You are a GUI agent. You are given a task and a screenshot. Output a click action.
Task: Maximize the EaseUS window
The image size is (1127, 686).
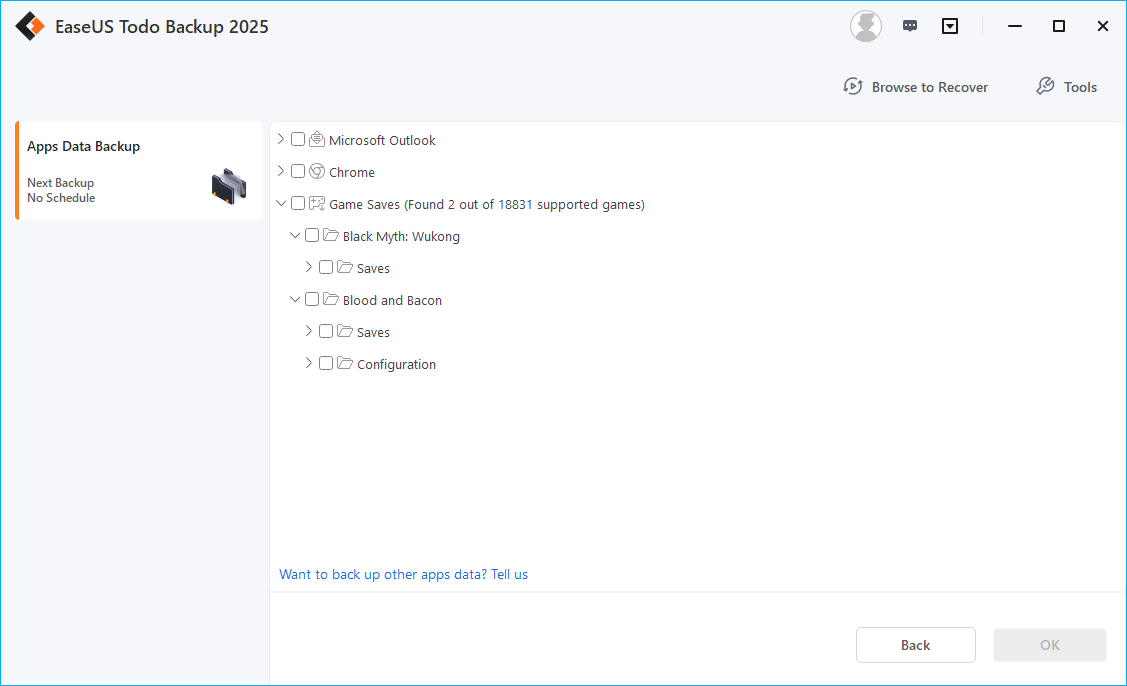[x=1059, y=26]
